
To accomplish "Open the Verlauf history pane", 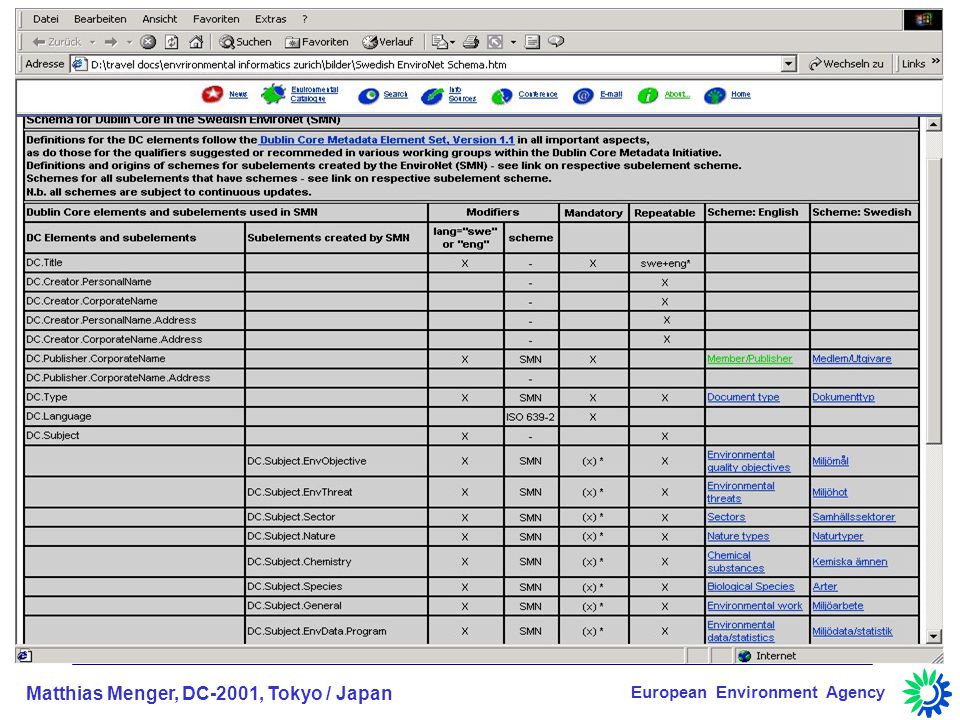I will tap(388, 42).
